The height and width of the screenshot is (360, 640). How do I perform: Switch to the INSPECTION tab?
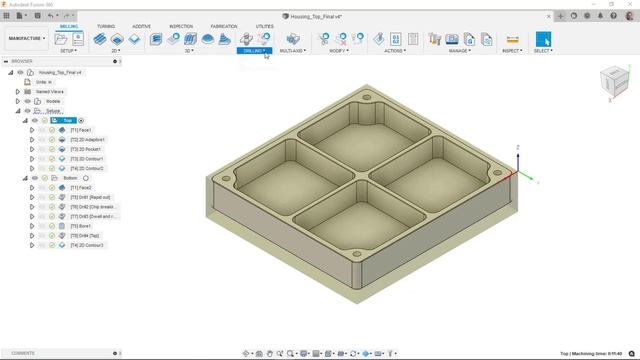click(181, 26)
